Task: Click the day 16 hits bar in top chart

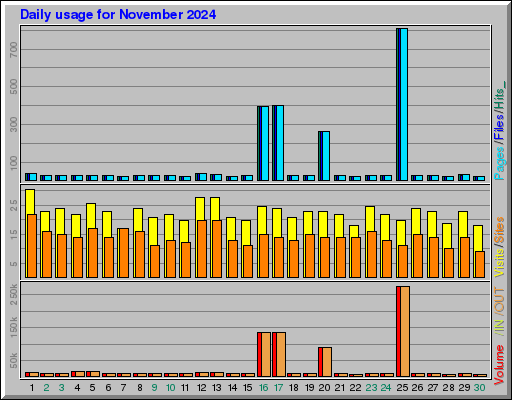Action: coord(263,143)
